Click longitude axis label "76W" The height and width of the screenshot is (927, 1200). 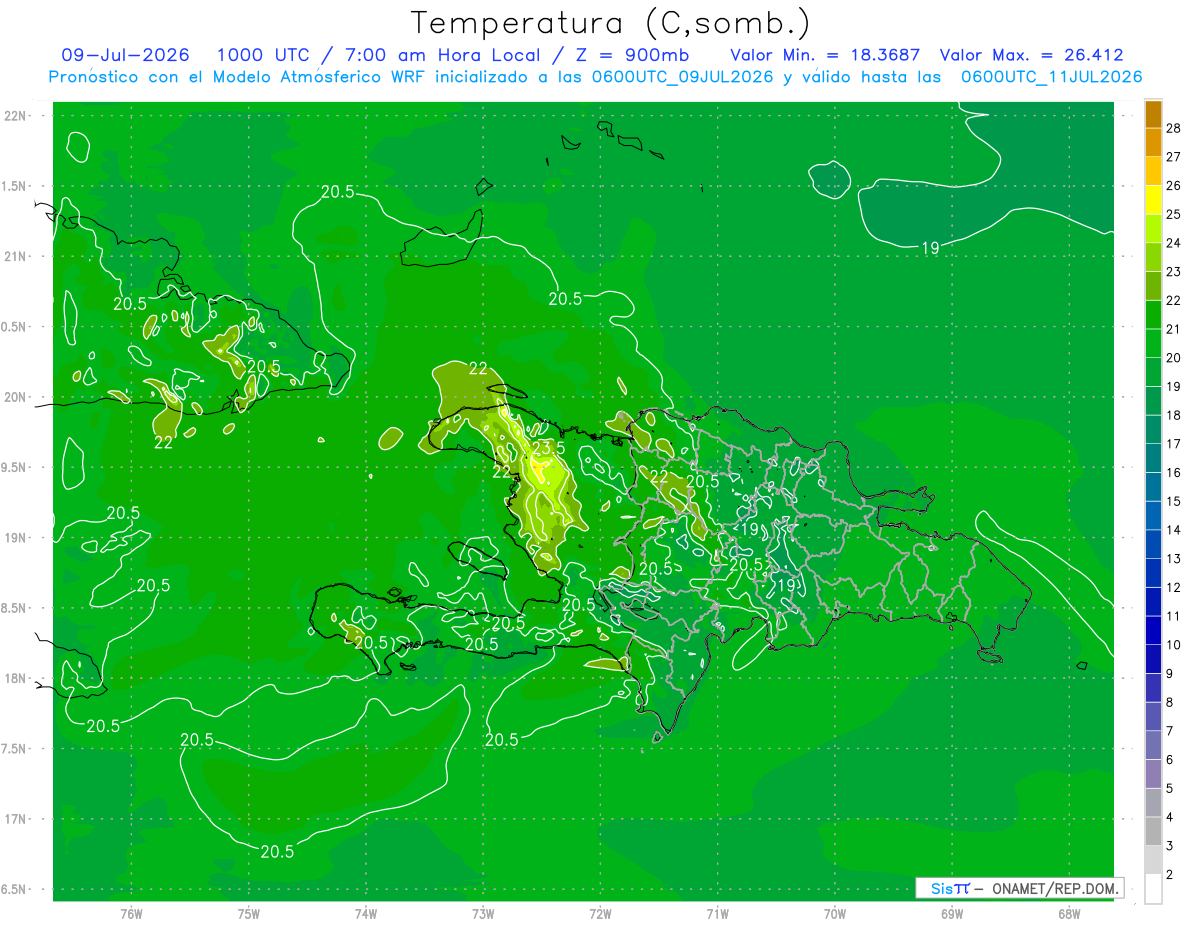pyautogui.click(x=131, y=913)
